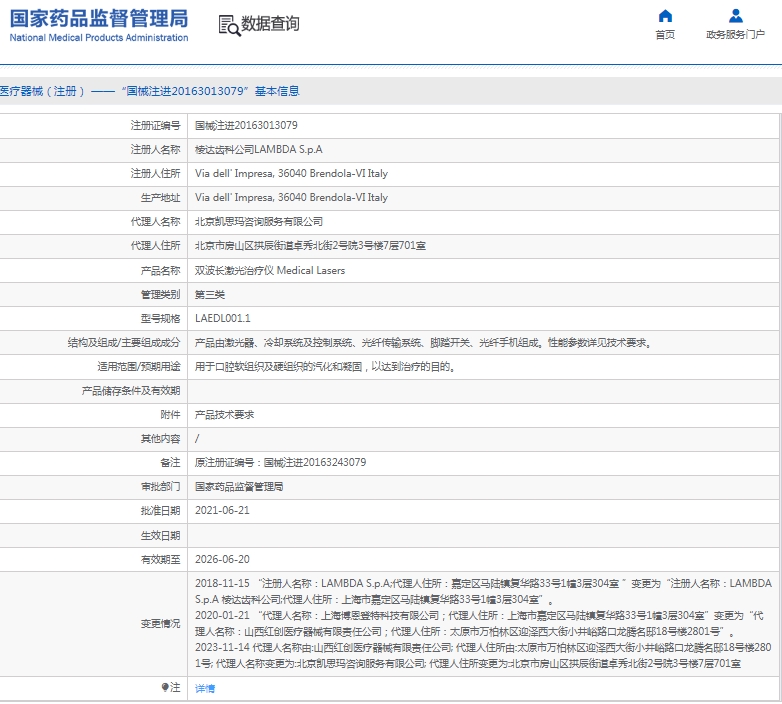Open the 详情 link

[205, 689]
